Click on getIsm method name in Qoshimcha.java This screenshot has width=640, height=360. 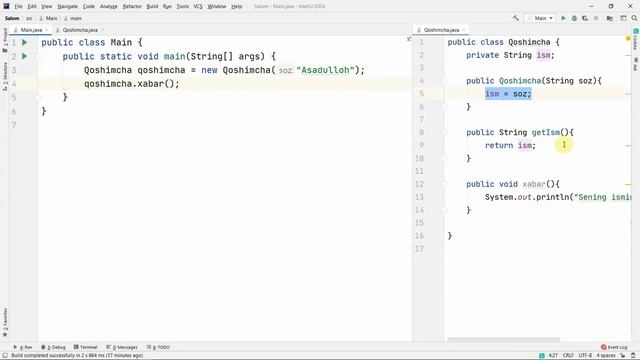coord(546,132)
